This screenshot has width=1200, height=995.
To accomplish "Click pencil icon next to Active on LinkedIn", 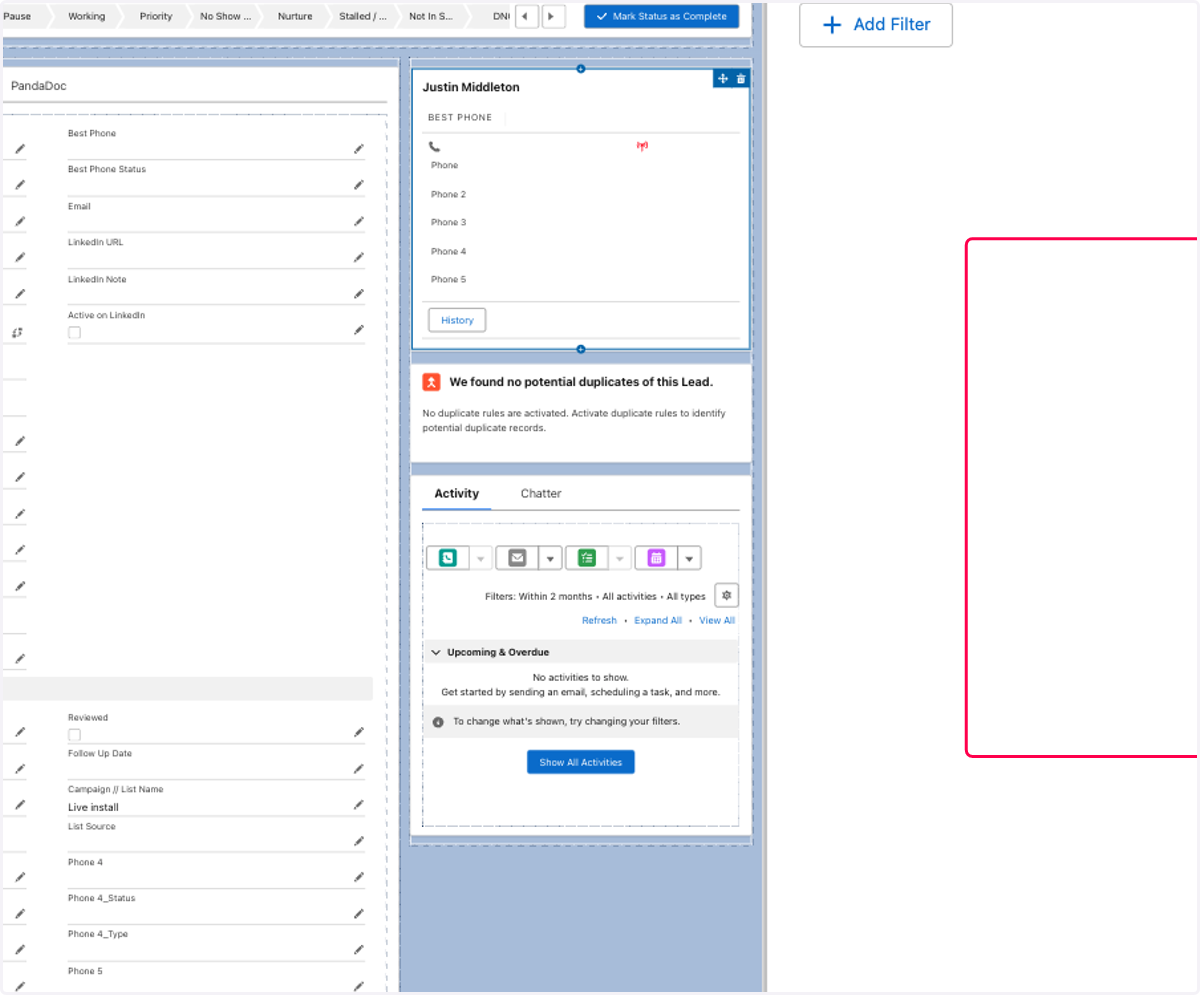I will click(x=358, y=330).
